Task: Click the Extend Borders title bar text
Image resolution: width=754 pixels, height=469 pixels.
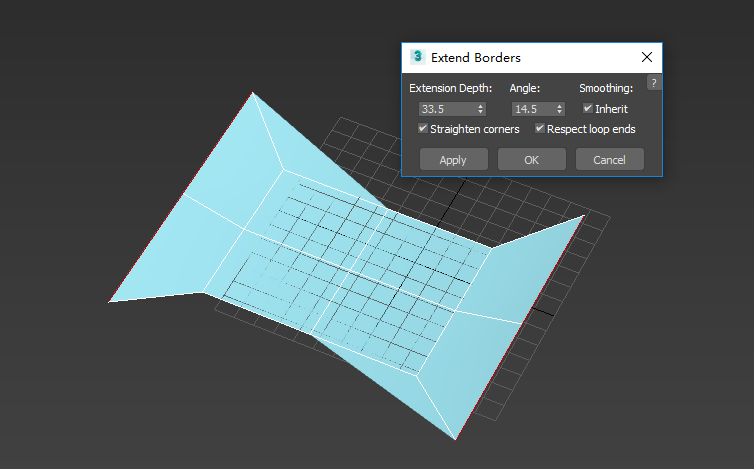Action: coord(476,58)
